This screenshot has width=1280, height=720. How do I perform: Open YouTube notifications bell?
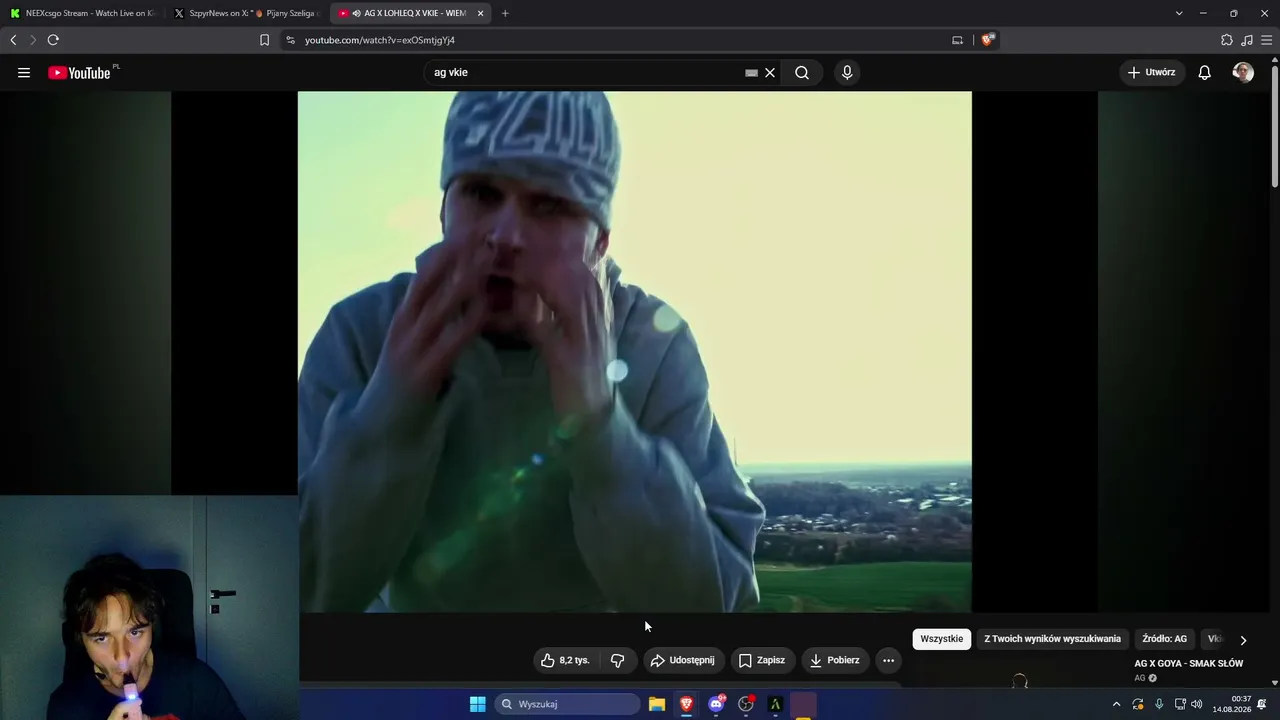click(1205, 72)
